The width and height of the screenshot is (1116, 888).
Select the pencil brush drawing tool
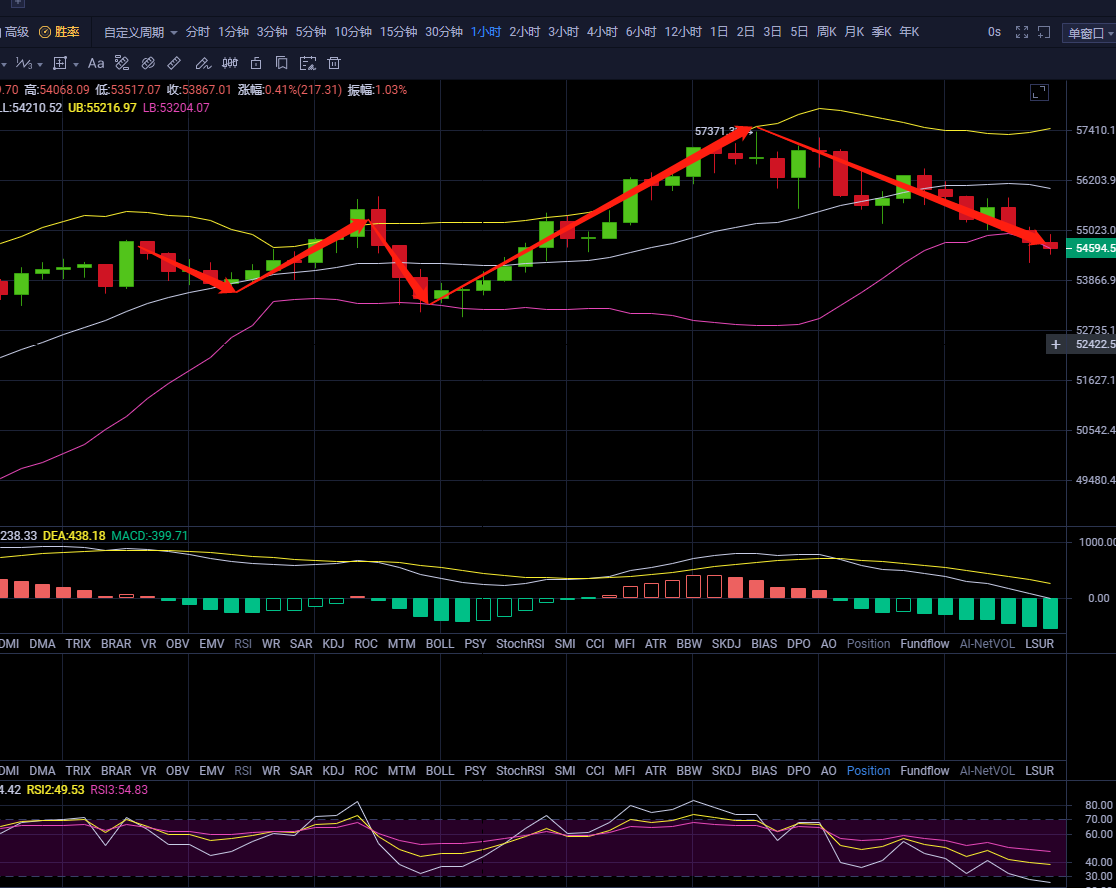202,64
